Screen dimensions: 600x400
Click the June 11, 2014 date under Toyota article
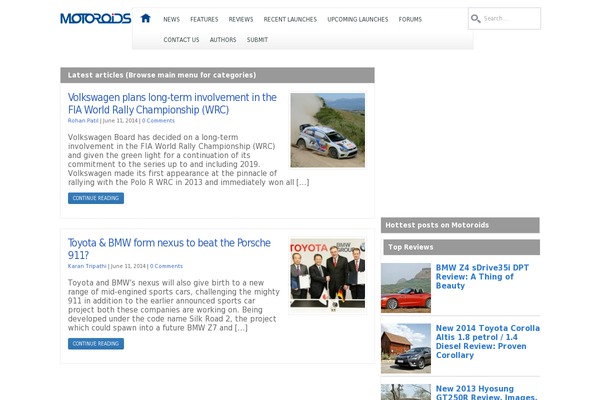click(128, 266)
